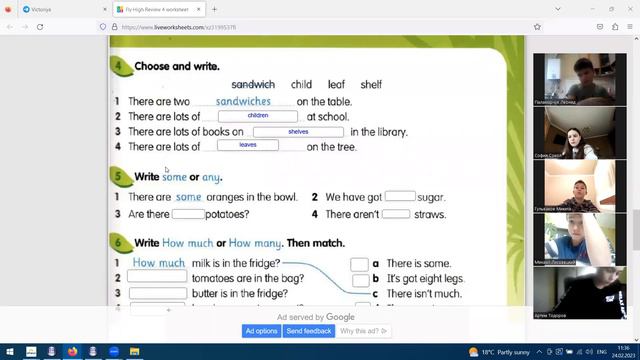The width and height of the screenshot is (640, 360).
Task: Select the bottom participant video tile
Action: click(580, 293)
